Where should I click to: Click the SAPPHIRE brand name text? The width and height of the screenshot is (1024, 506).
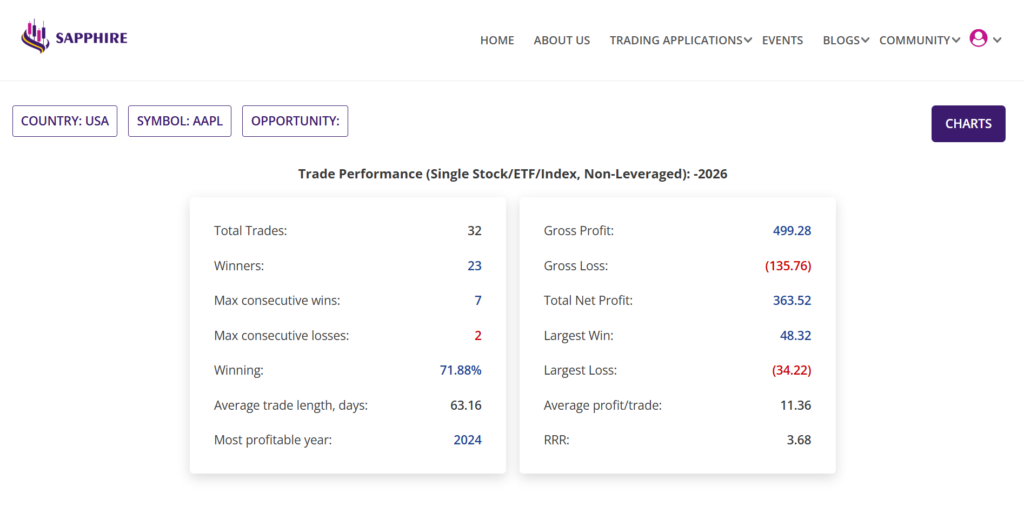click(92, 38)
